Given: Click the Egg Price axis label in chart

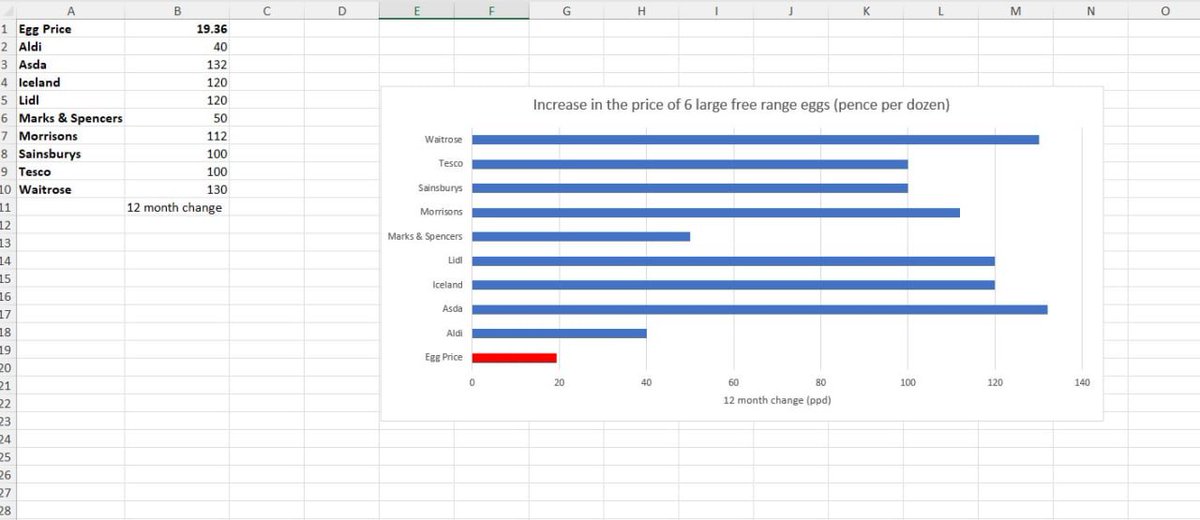Looking at the screenshot, I should tap(444, 357).
